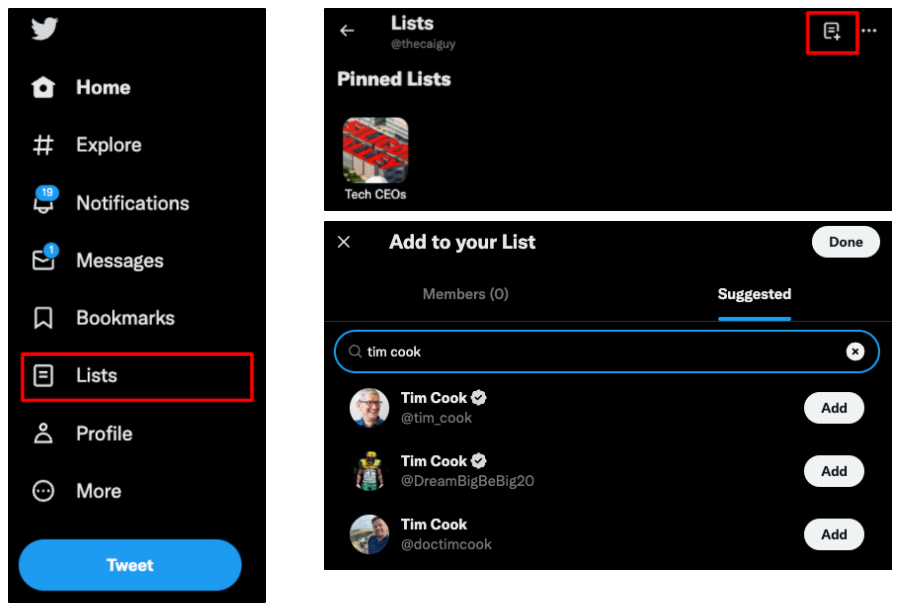Open Lists in the sidebar
This screenshot has width=901, height=611.
[96, 376]
